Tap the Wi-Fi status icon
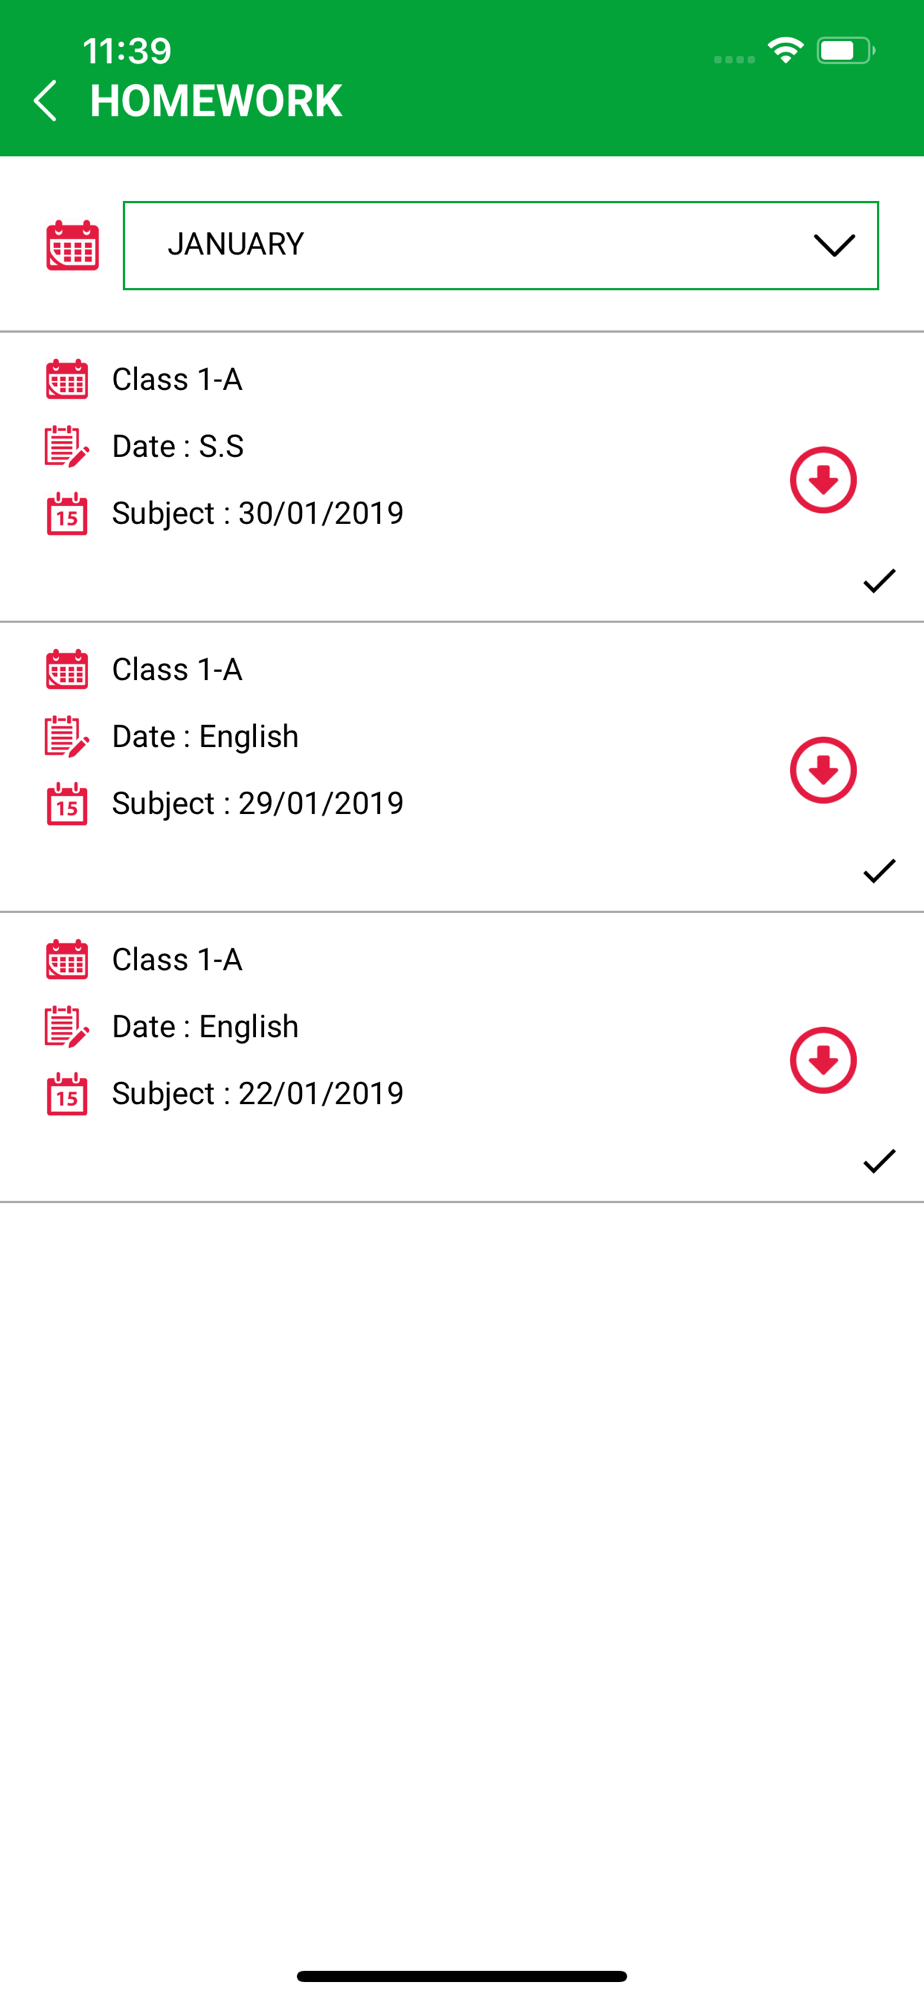This screenshot has height=2000, width=924. [786, 50]
